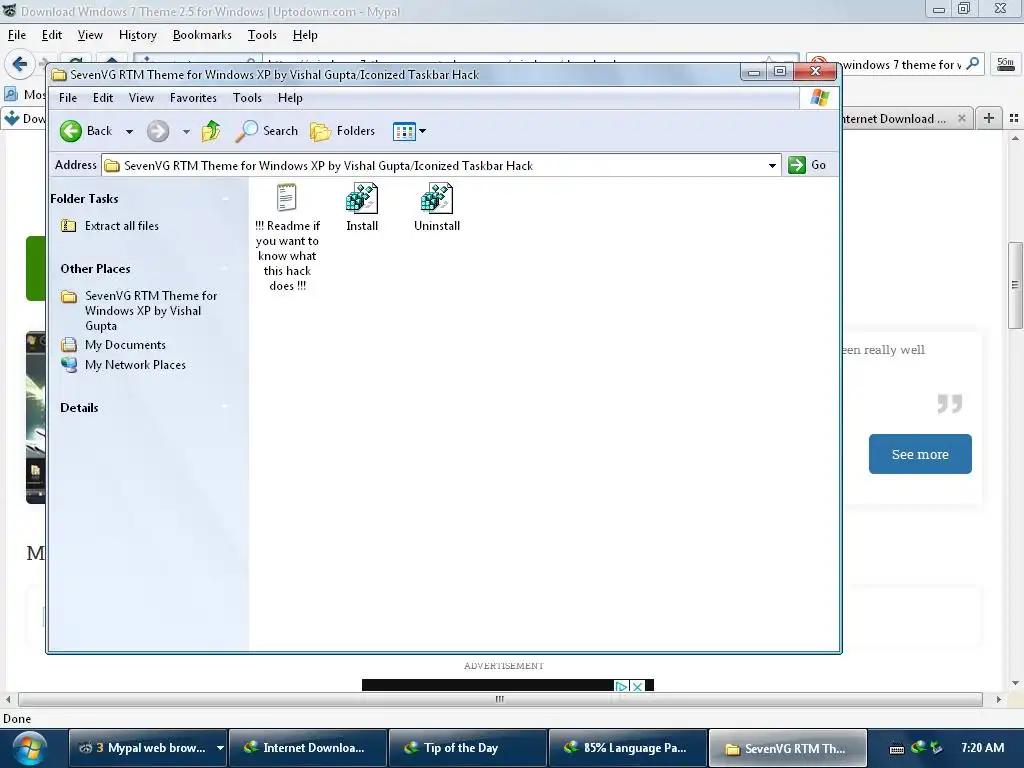Open Mypal browser Help menu
This screenshot has height=768, width=1024.
tap(305, 35)
